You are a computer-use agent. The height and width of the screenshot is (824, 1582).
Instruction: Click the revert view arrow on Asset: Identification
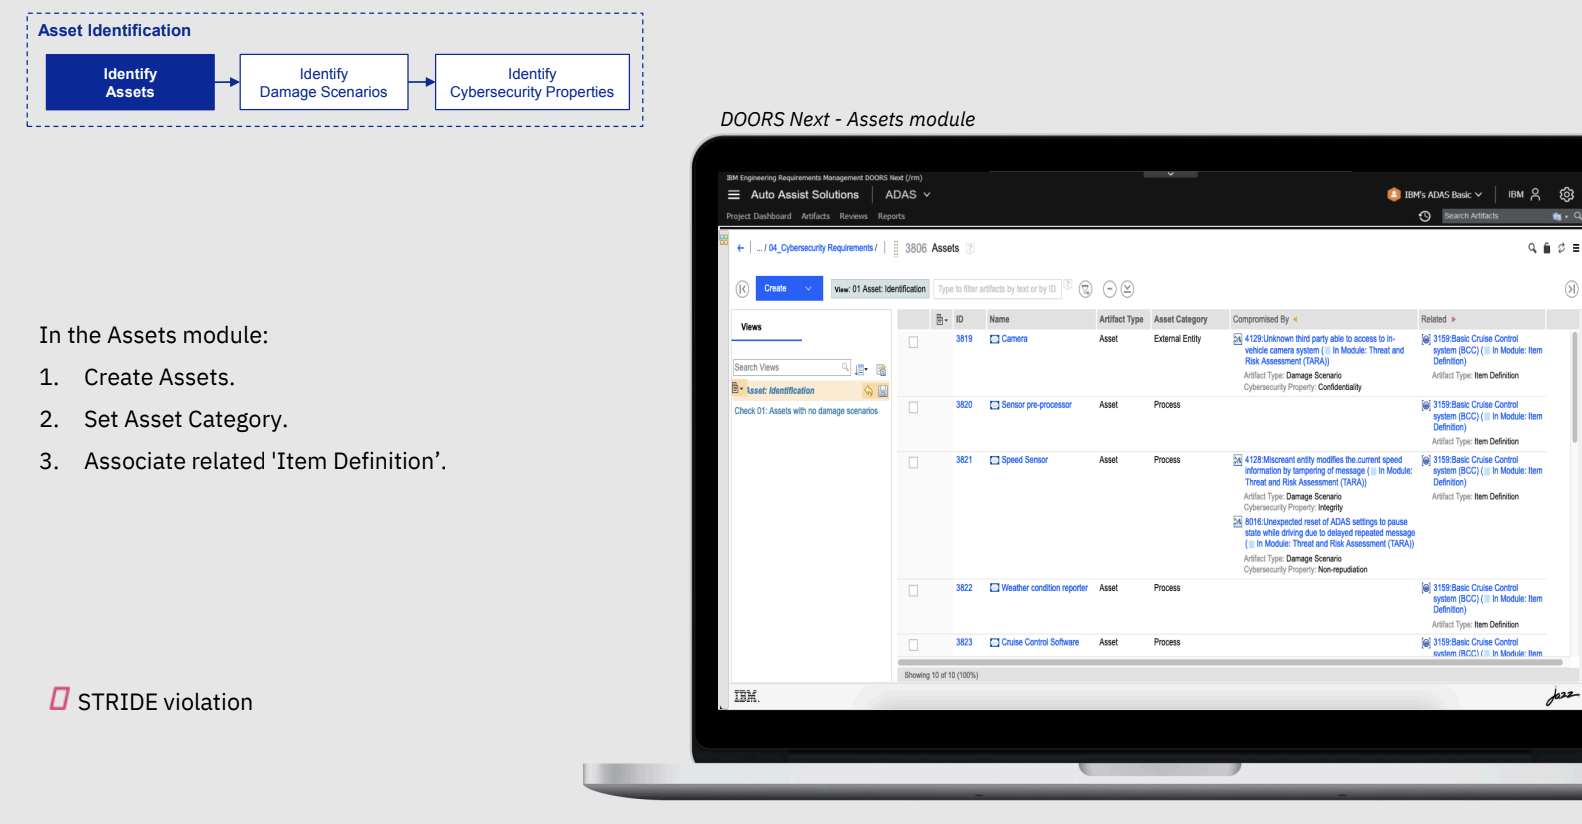pos(868,391)
